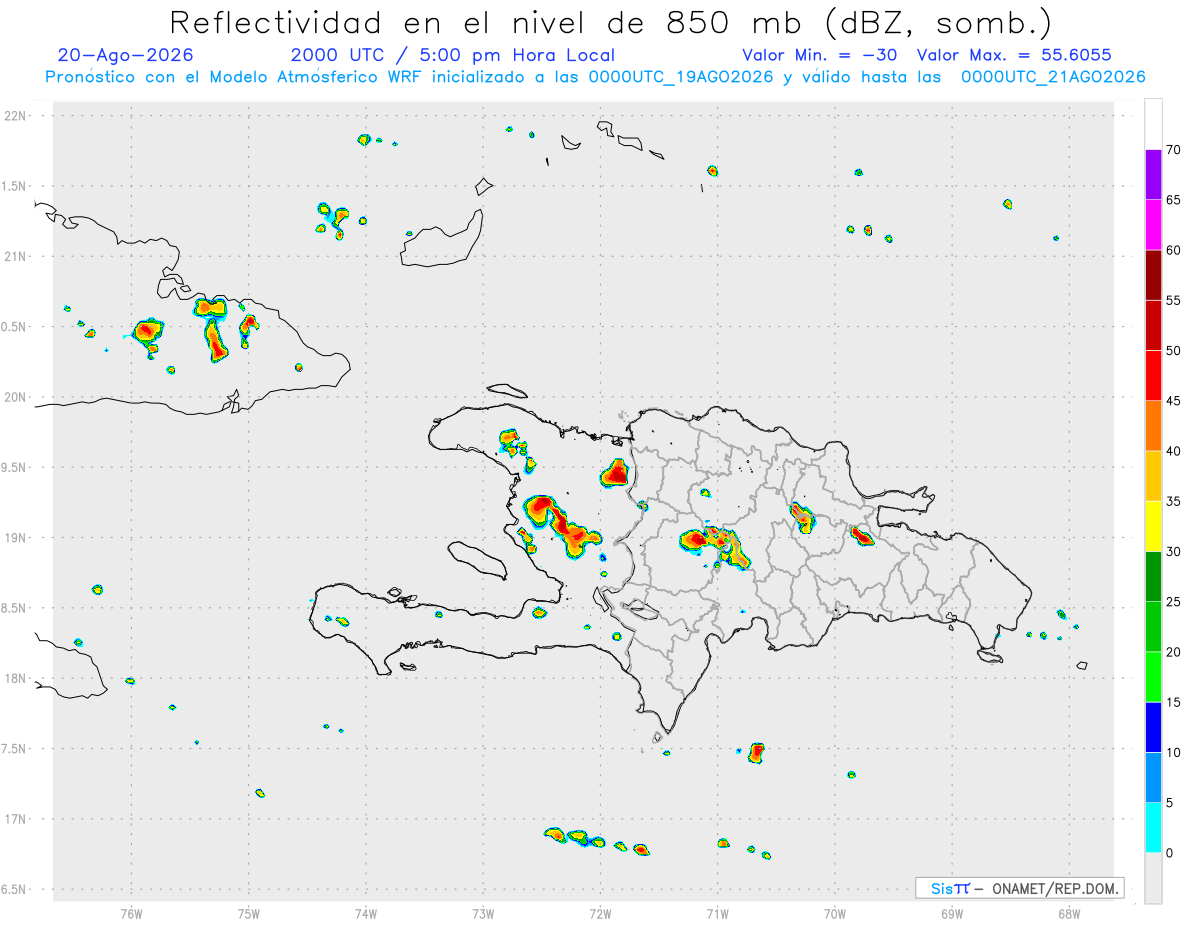Click the '6.5N' latitude label
The image size is (1200, 927).
point(15,890)
